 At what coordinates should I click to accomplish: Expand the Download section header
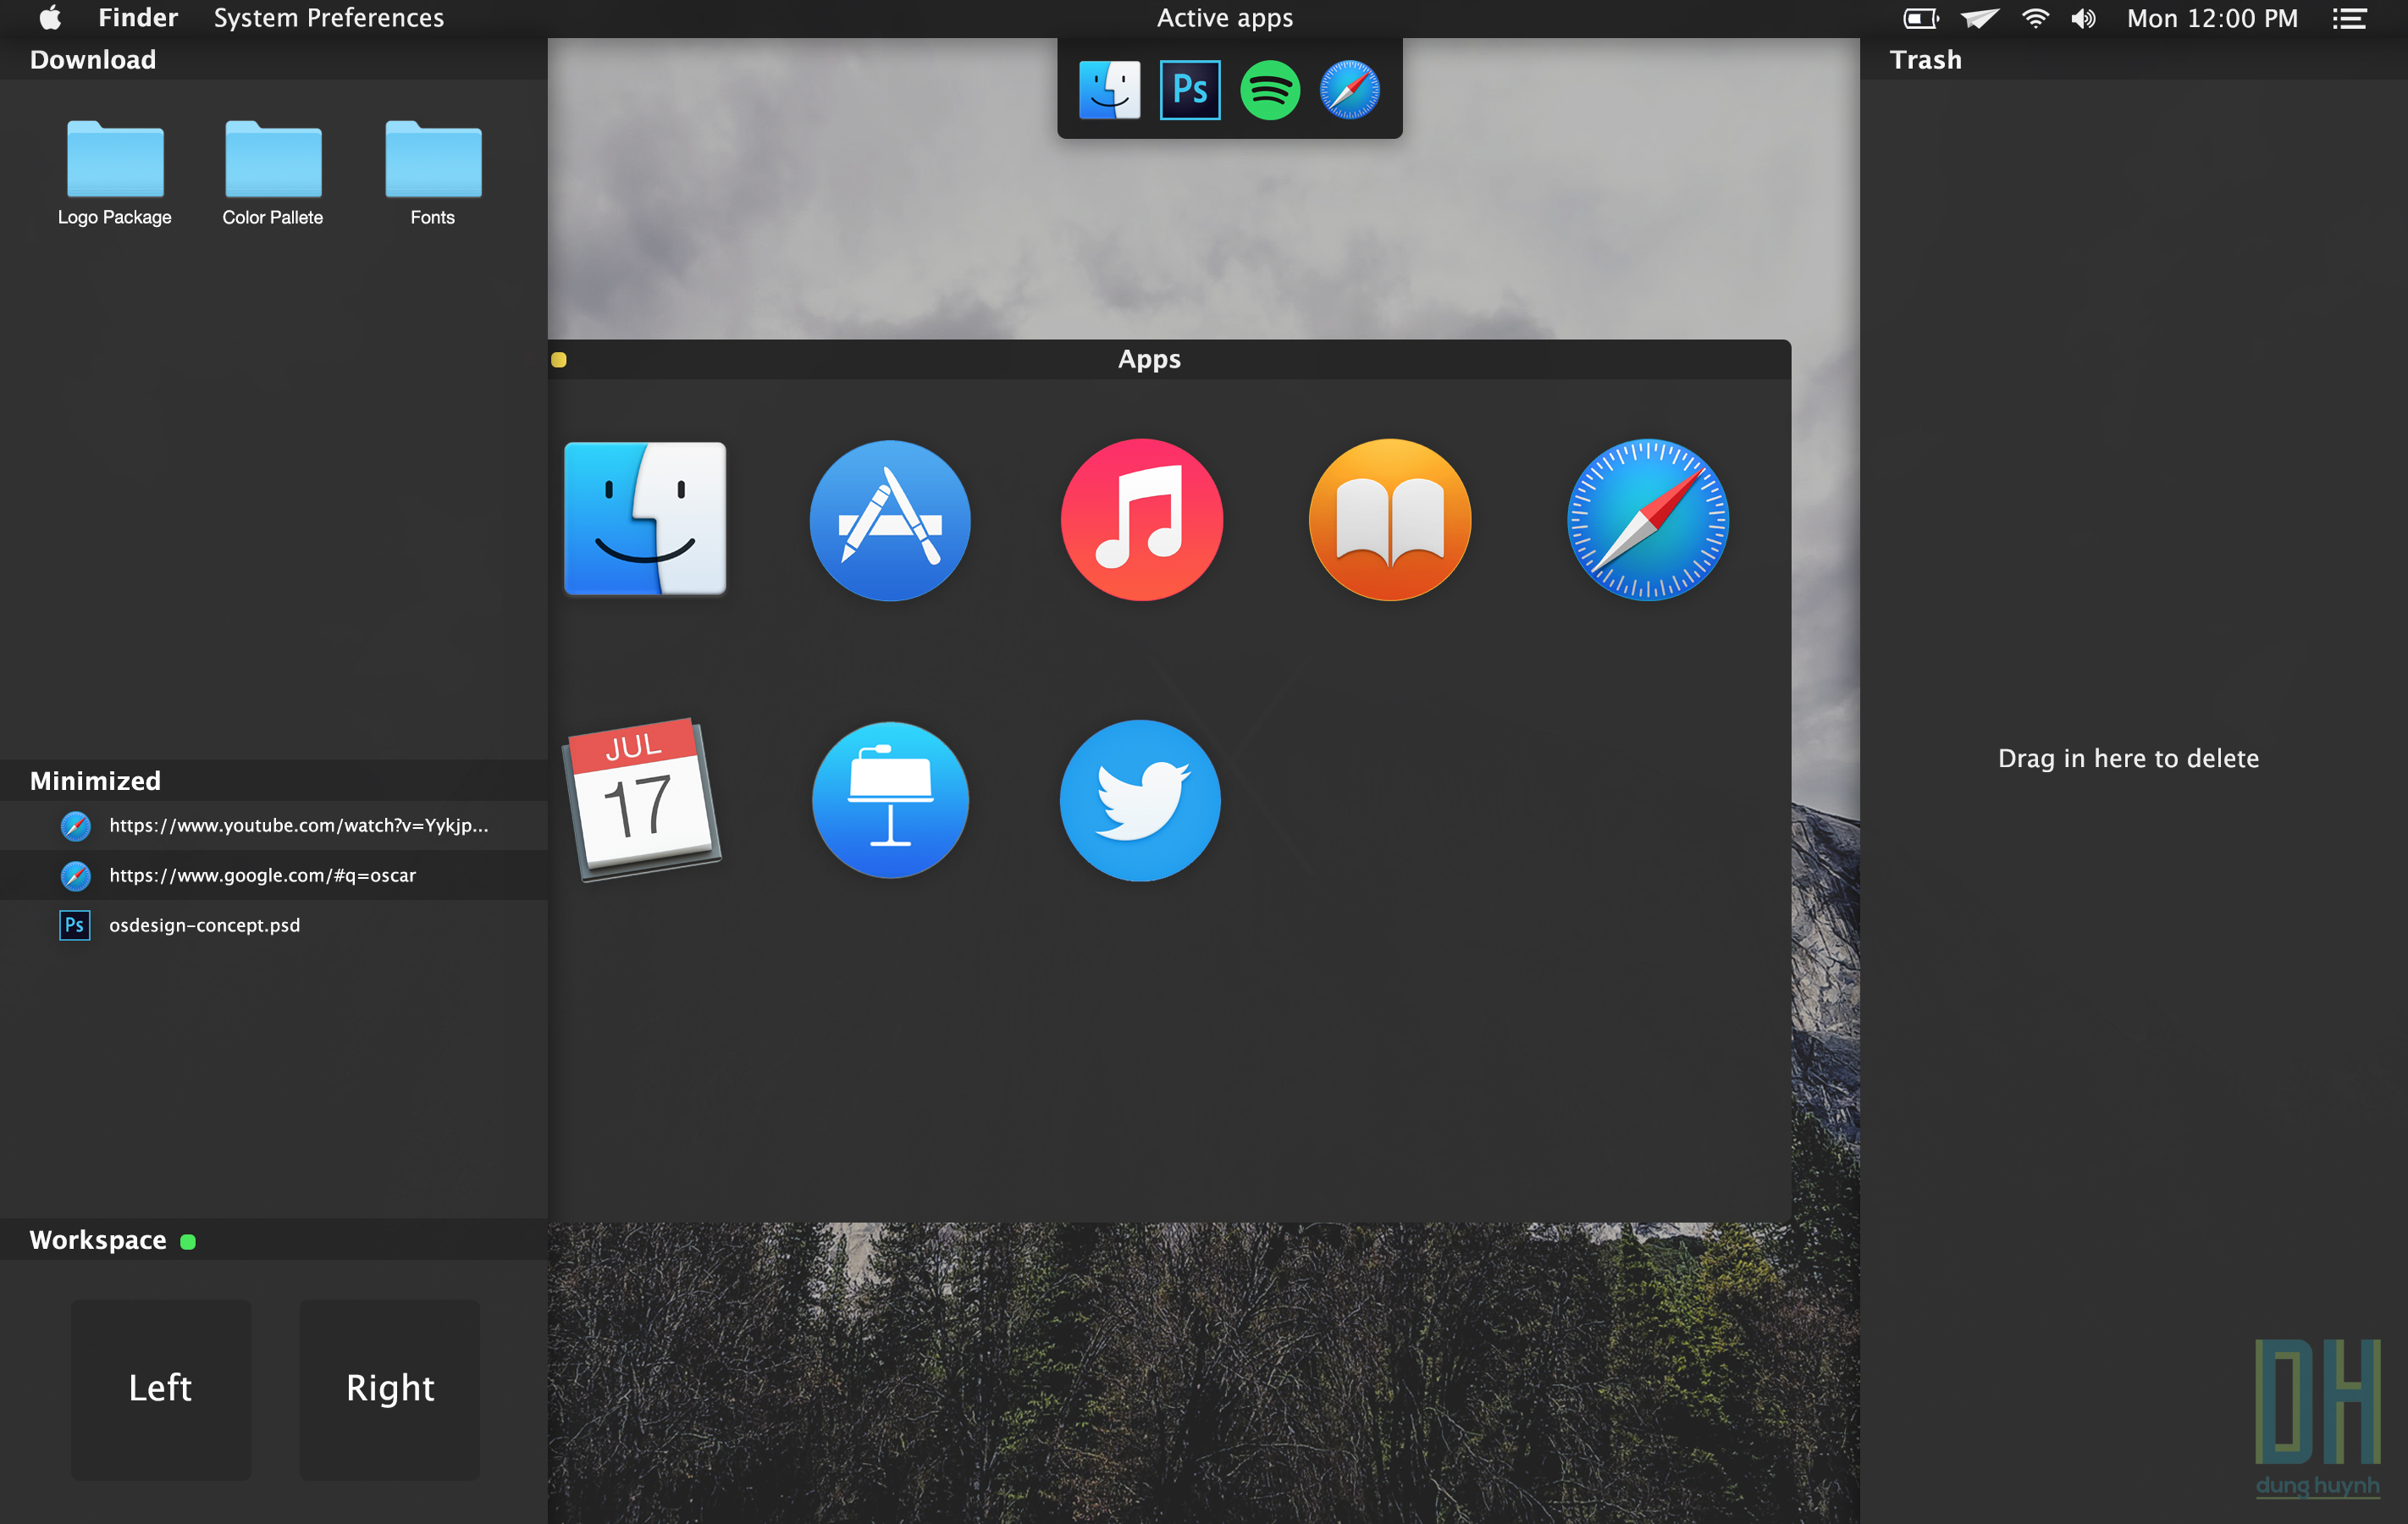[93, 59]
